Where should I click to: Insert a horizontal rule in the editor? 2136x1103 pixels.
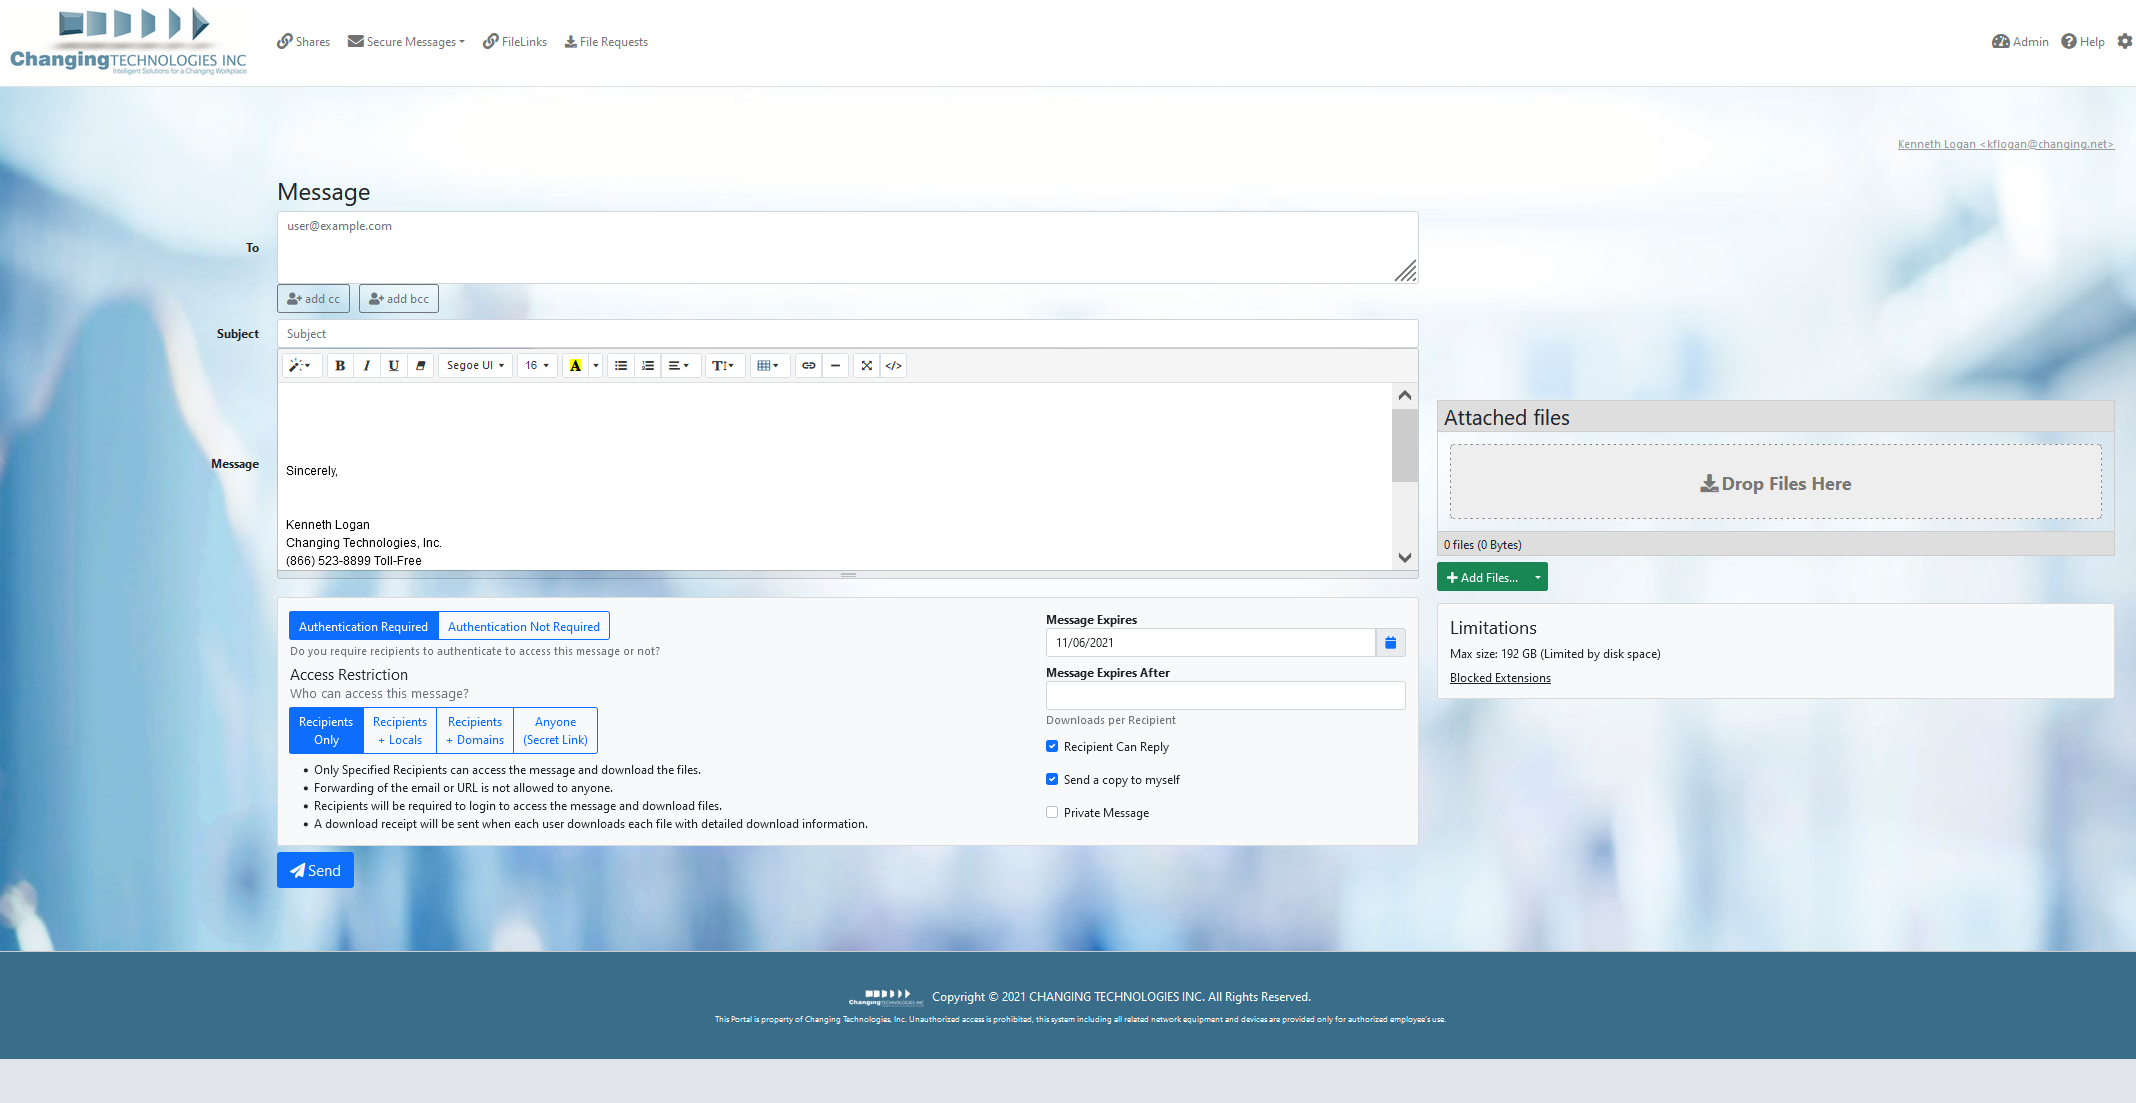click(836, 365)
